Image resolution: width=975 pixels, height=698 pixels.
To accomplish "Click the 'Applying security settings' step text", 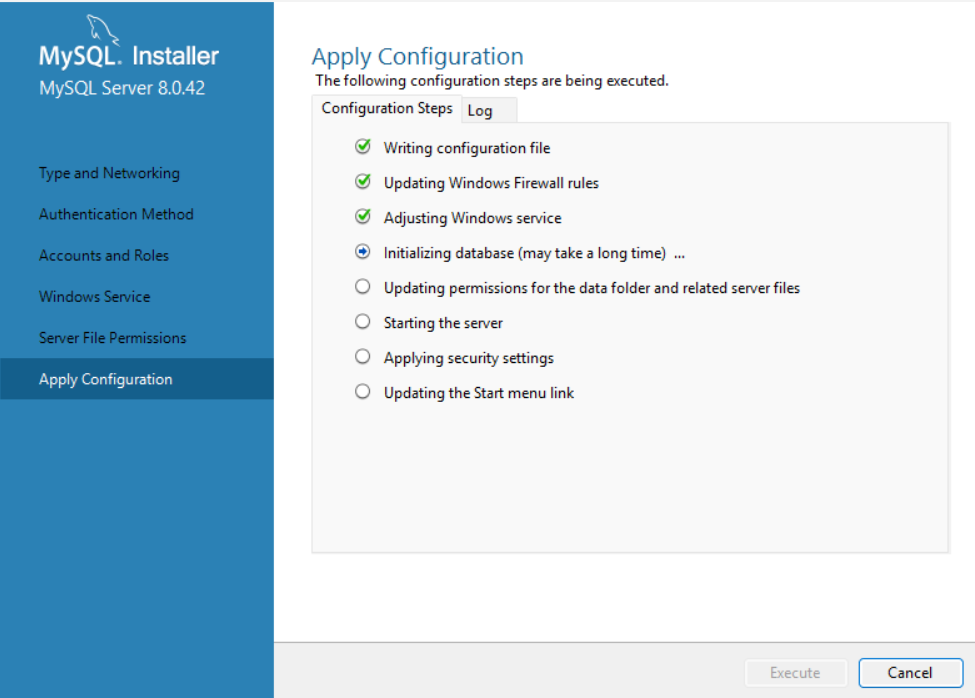I will pyautogui.click(x=469, y=358).
